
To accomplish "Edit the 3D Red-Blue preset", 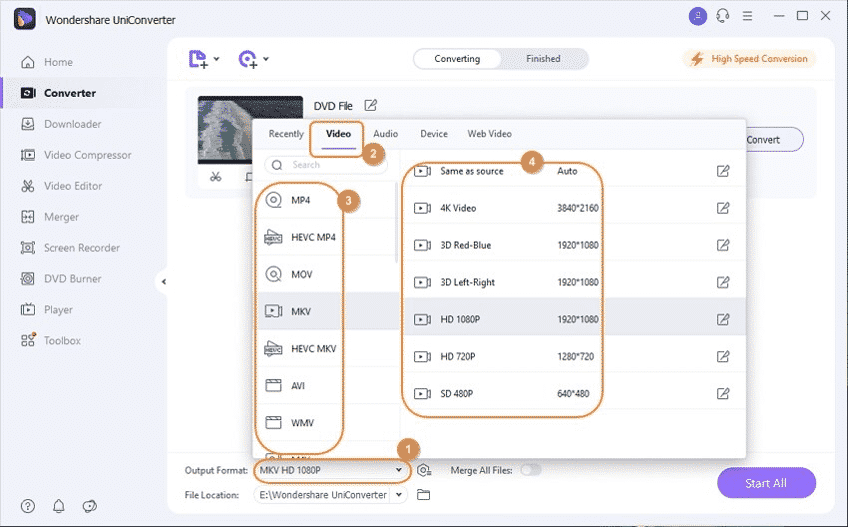I will (723, 245).
